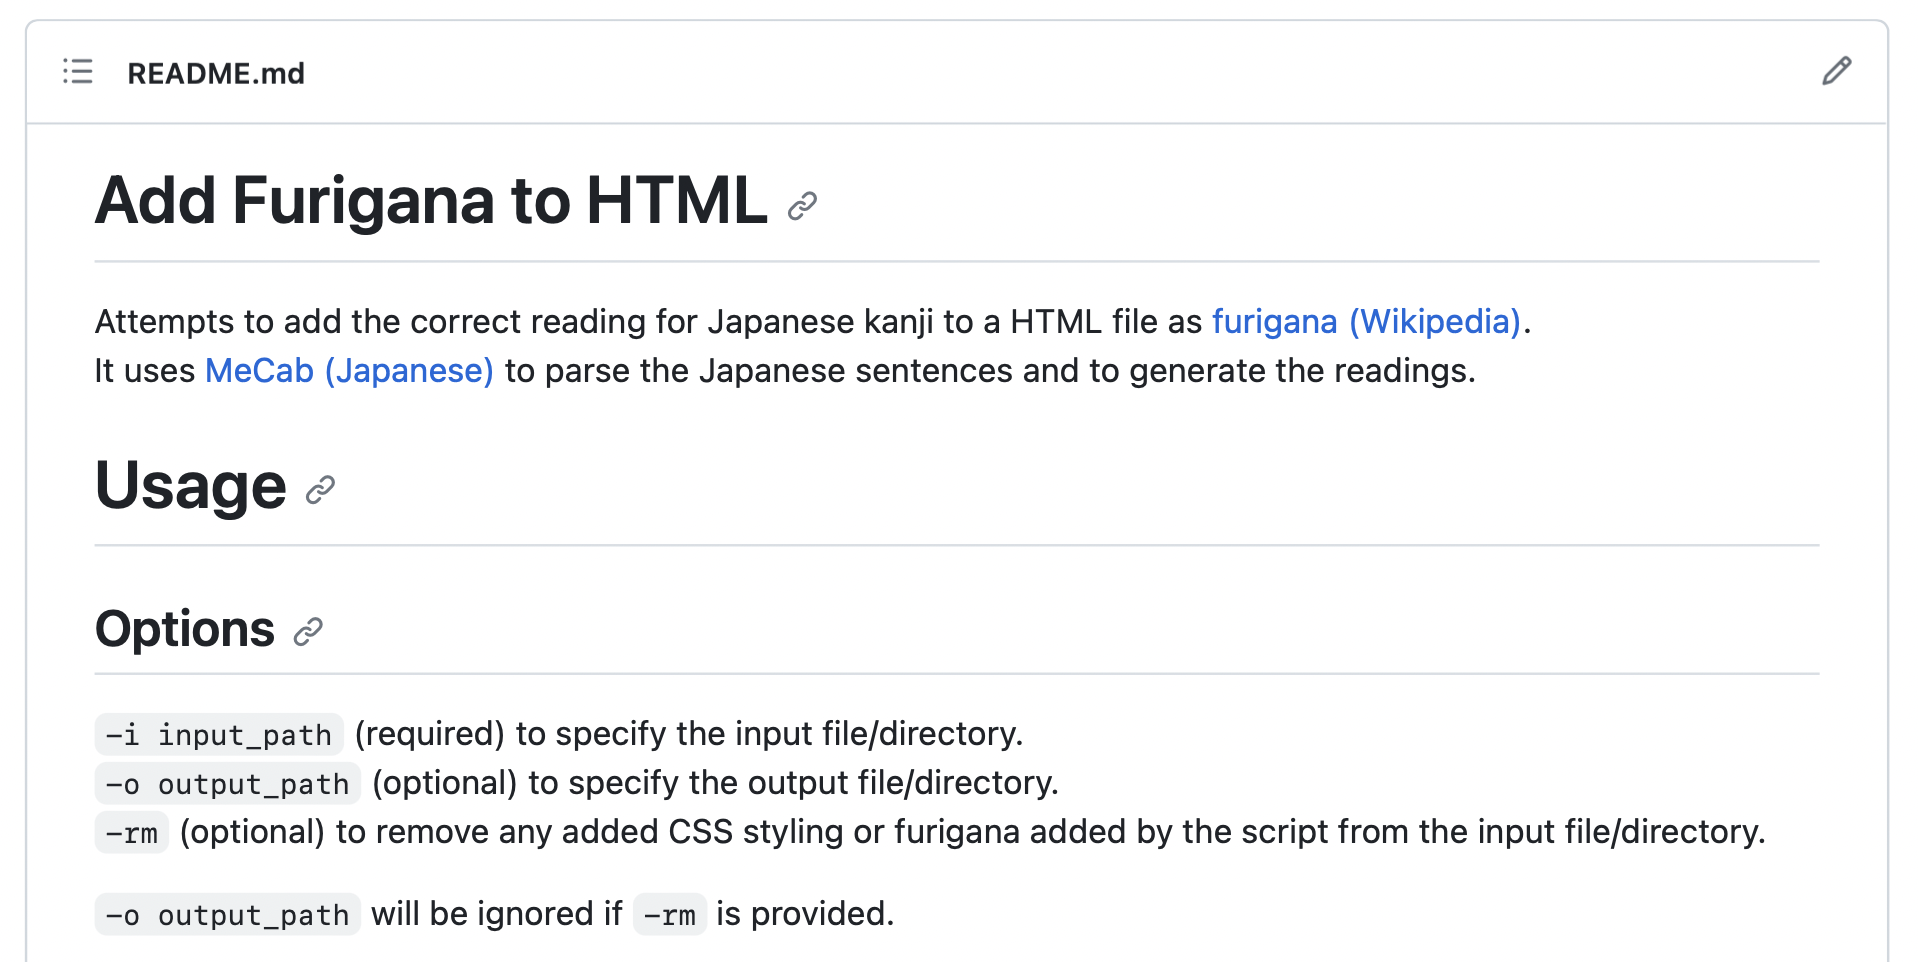
Task: Click the edit pencil icon for README.md
Action: [x=1837, y=72]
